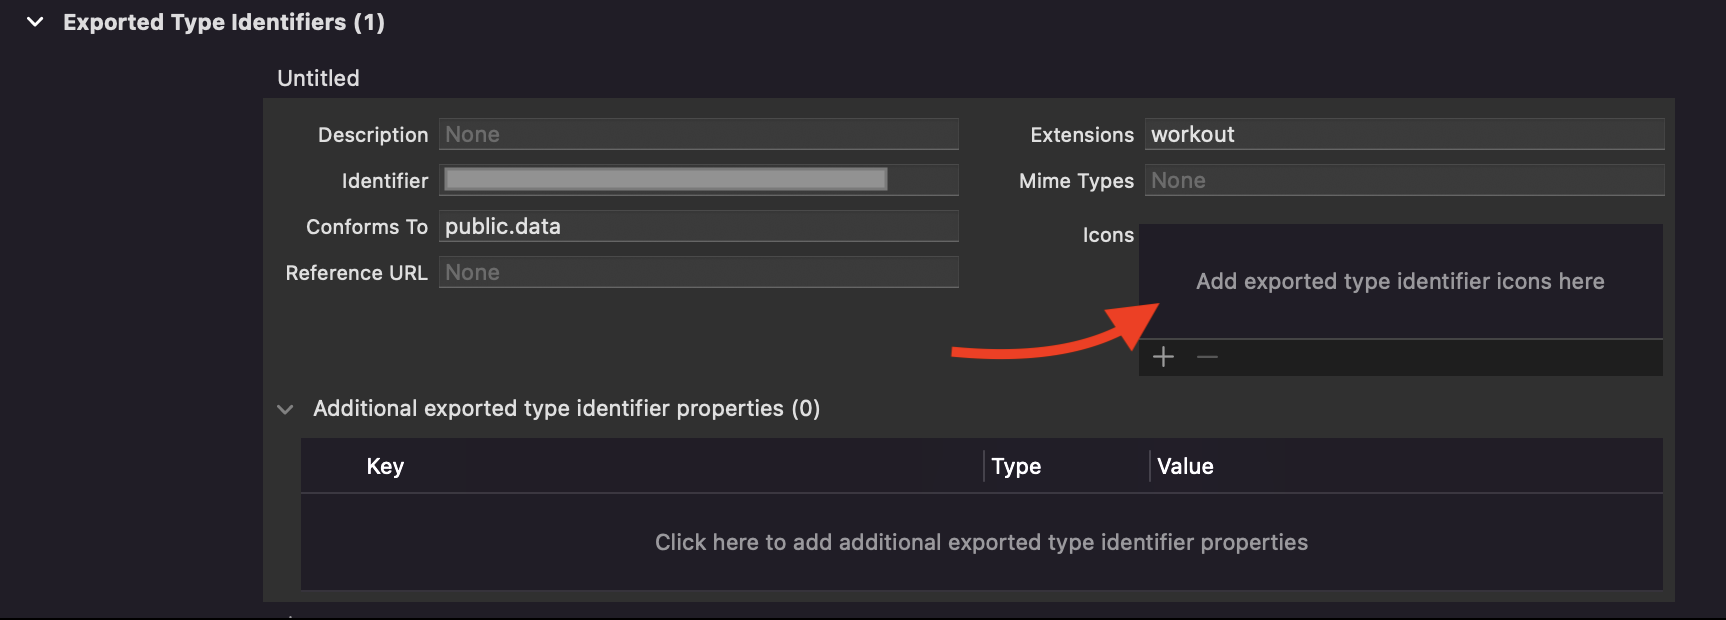This screenshot has height=620, width=1726.
Task: Click the Mime Types text field
Action: click(x=1404, y=180)
